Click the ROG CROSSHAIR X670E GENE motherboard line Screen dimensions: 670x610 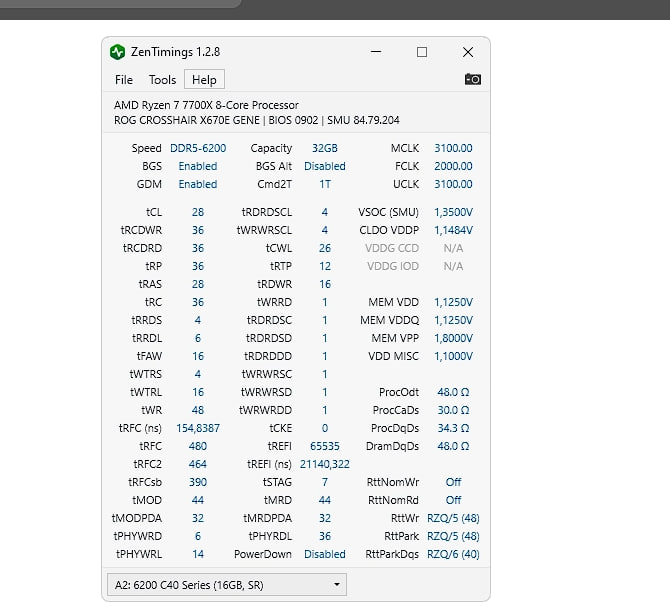tap(257, 120)
